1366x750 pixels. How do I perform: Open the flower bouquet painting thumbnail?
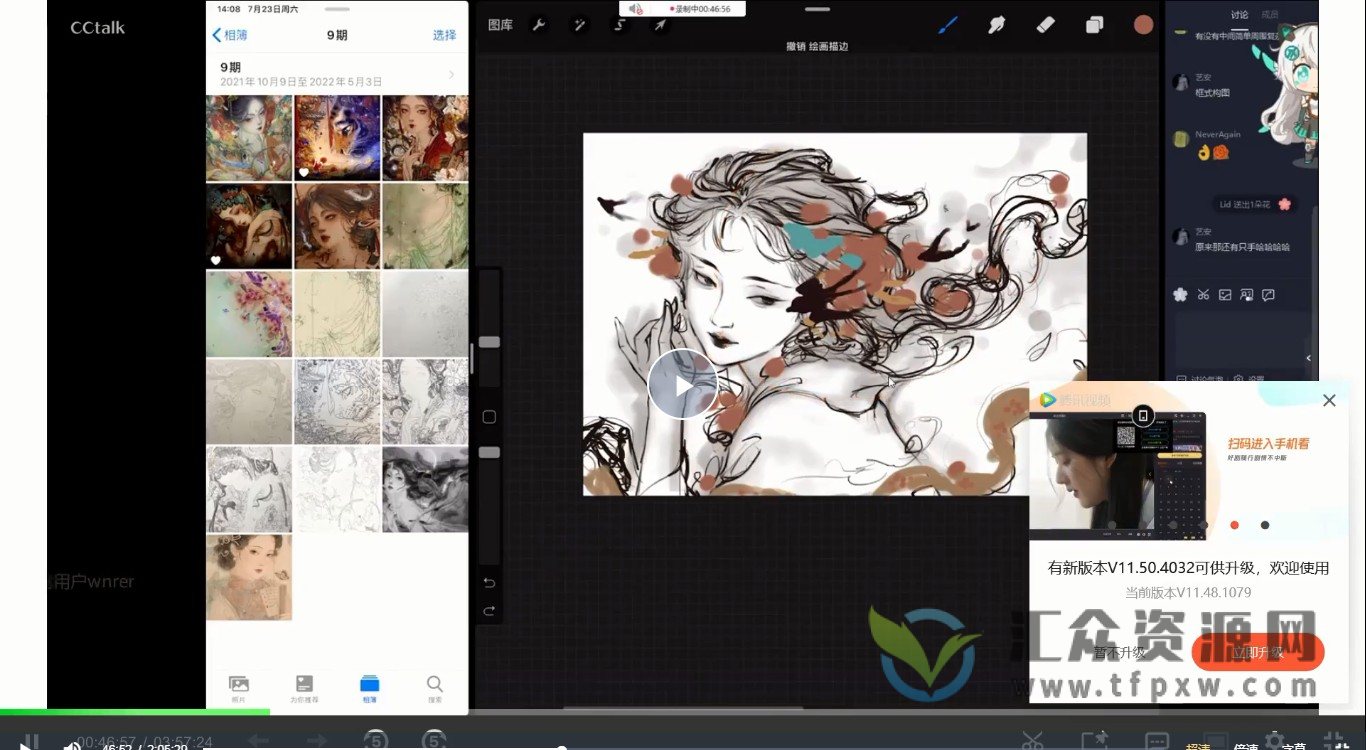(x=249, y=314)
